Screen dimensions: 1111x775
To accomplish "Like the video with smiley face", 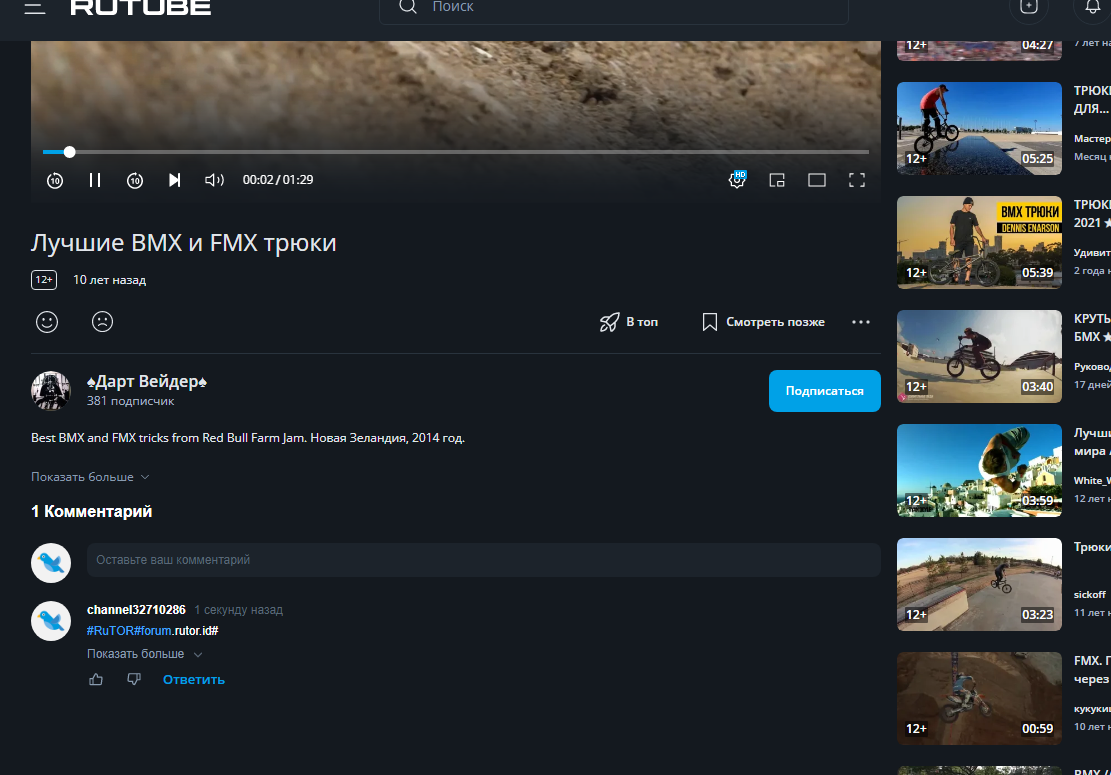I will point(47,322).
